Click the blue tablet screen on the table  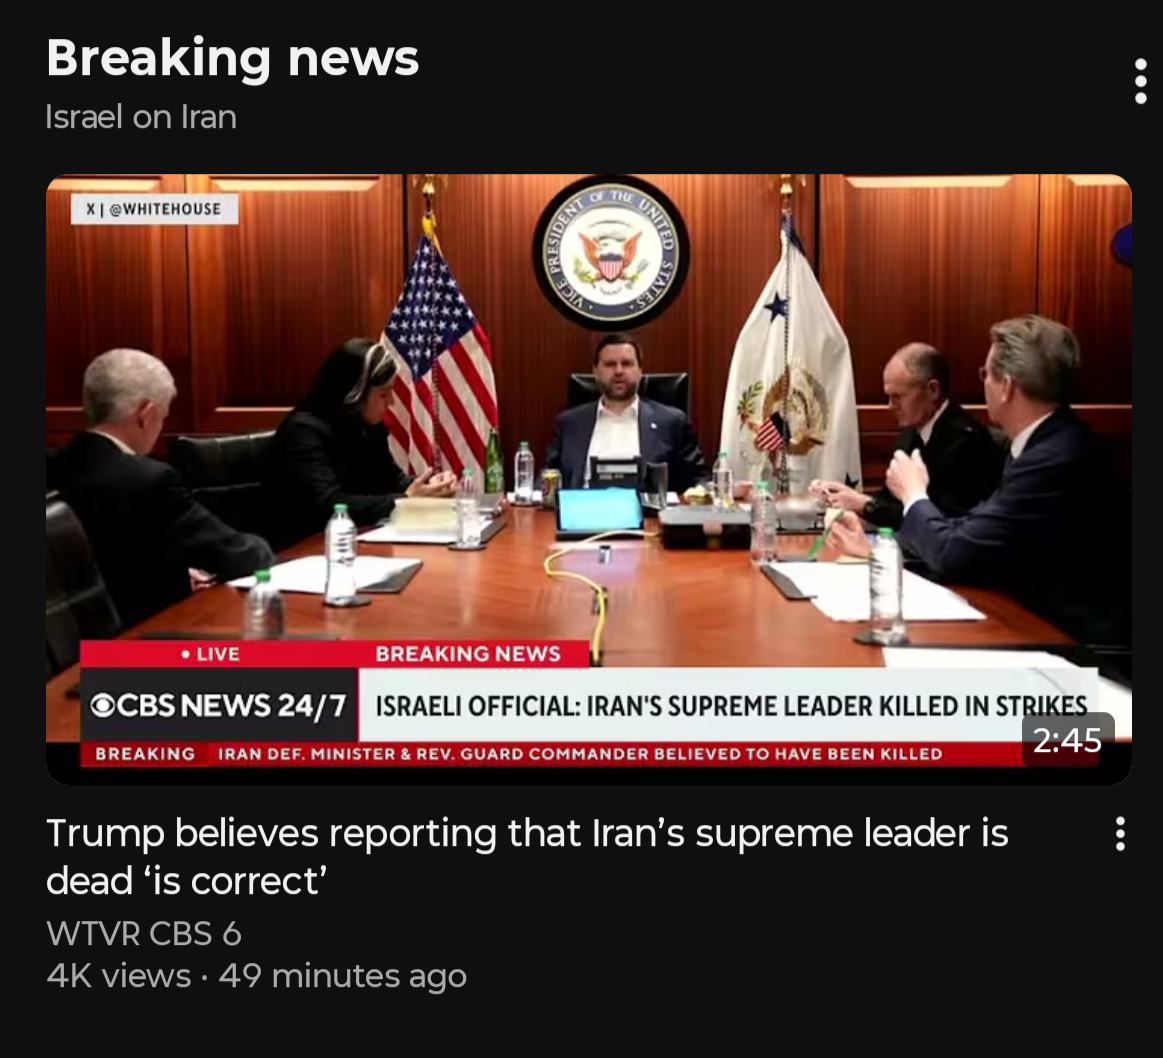(x=599, y=510)
